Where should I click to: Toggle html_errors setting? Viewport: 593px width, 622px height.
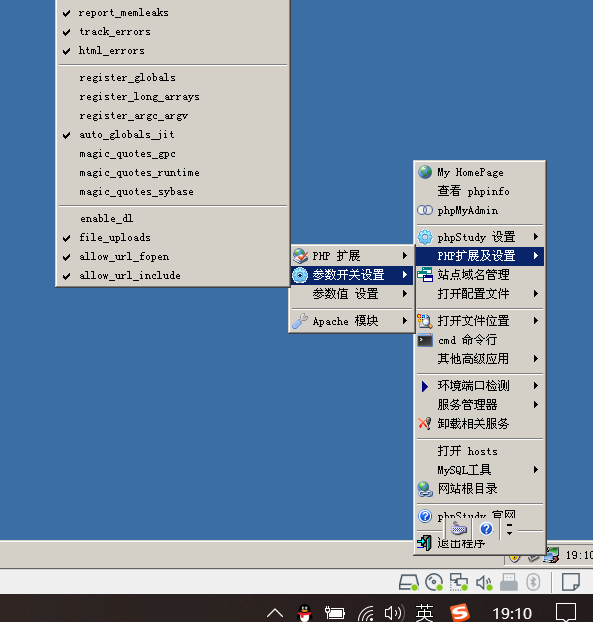point(172,51)
